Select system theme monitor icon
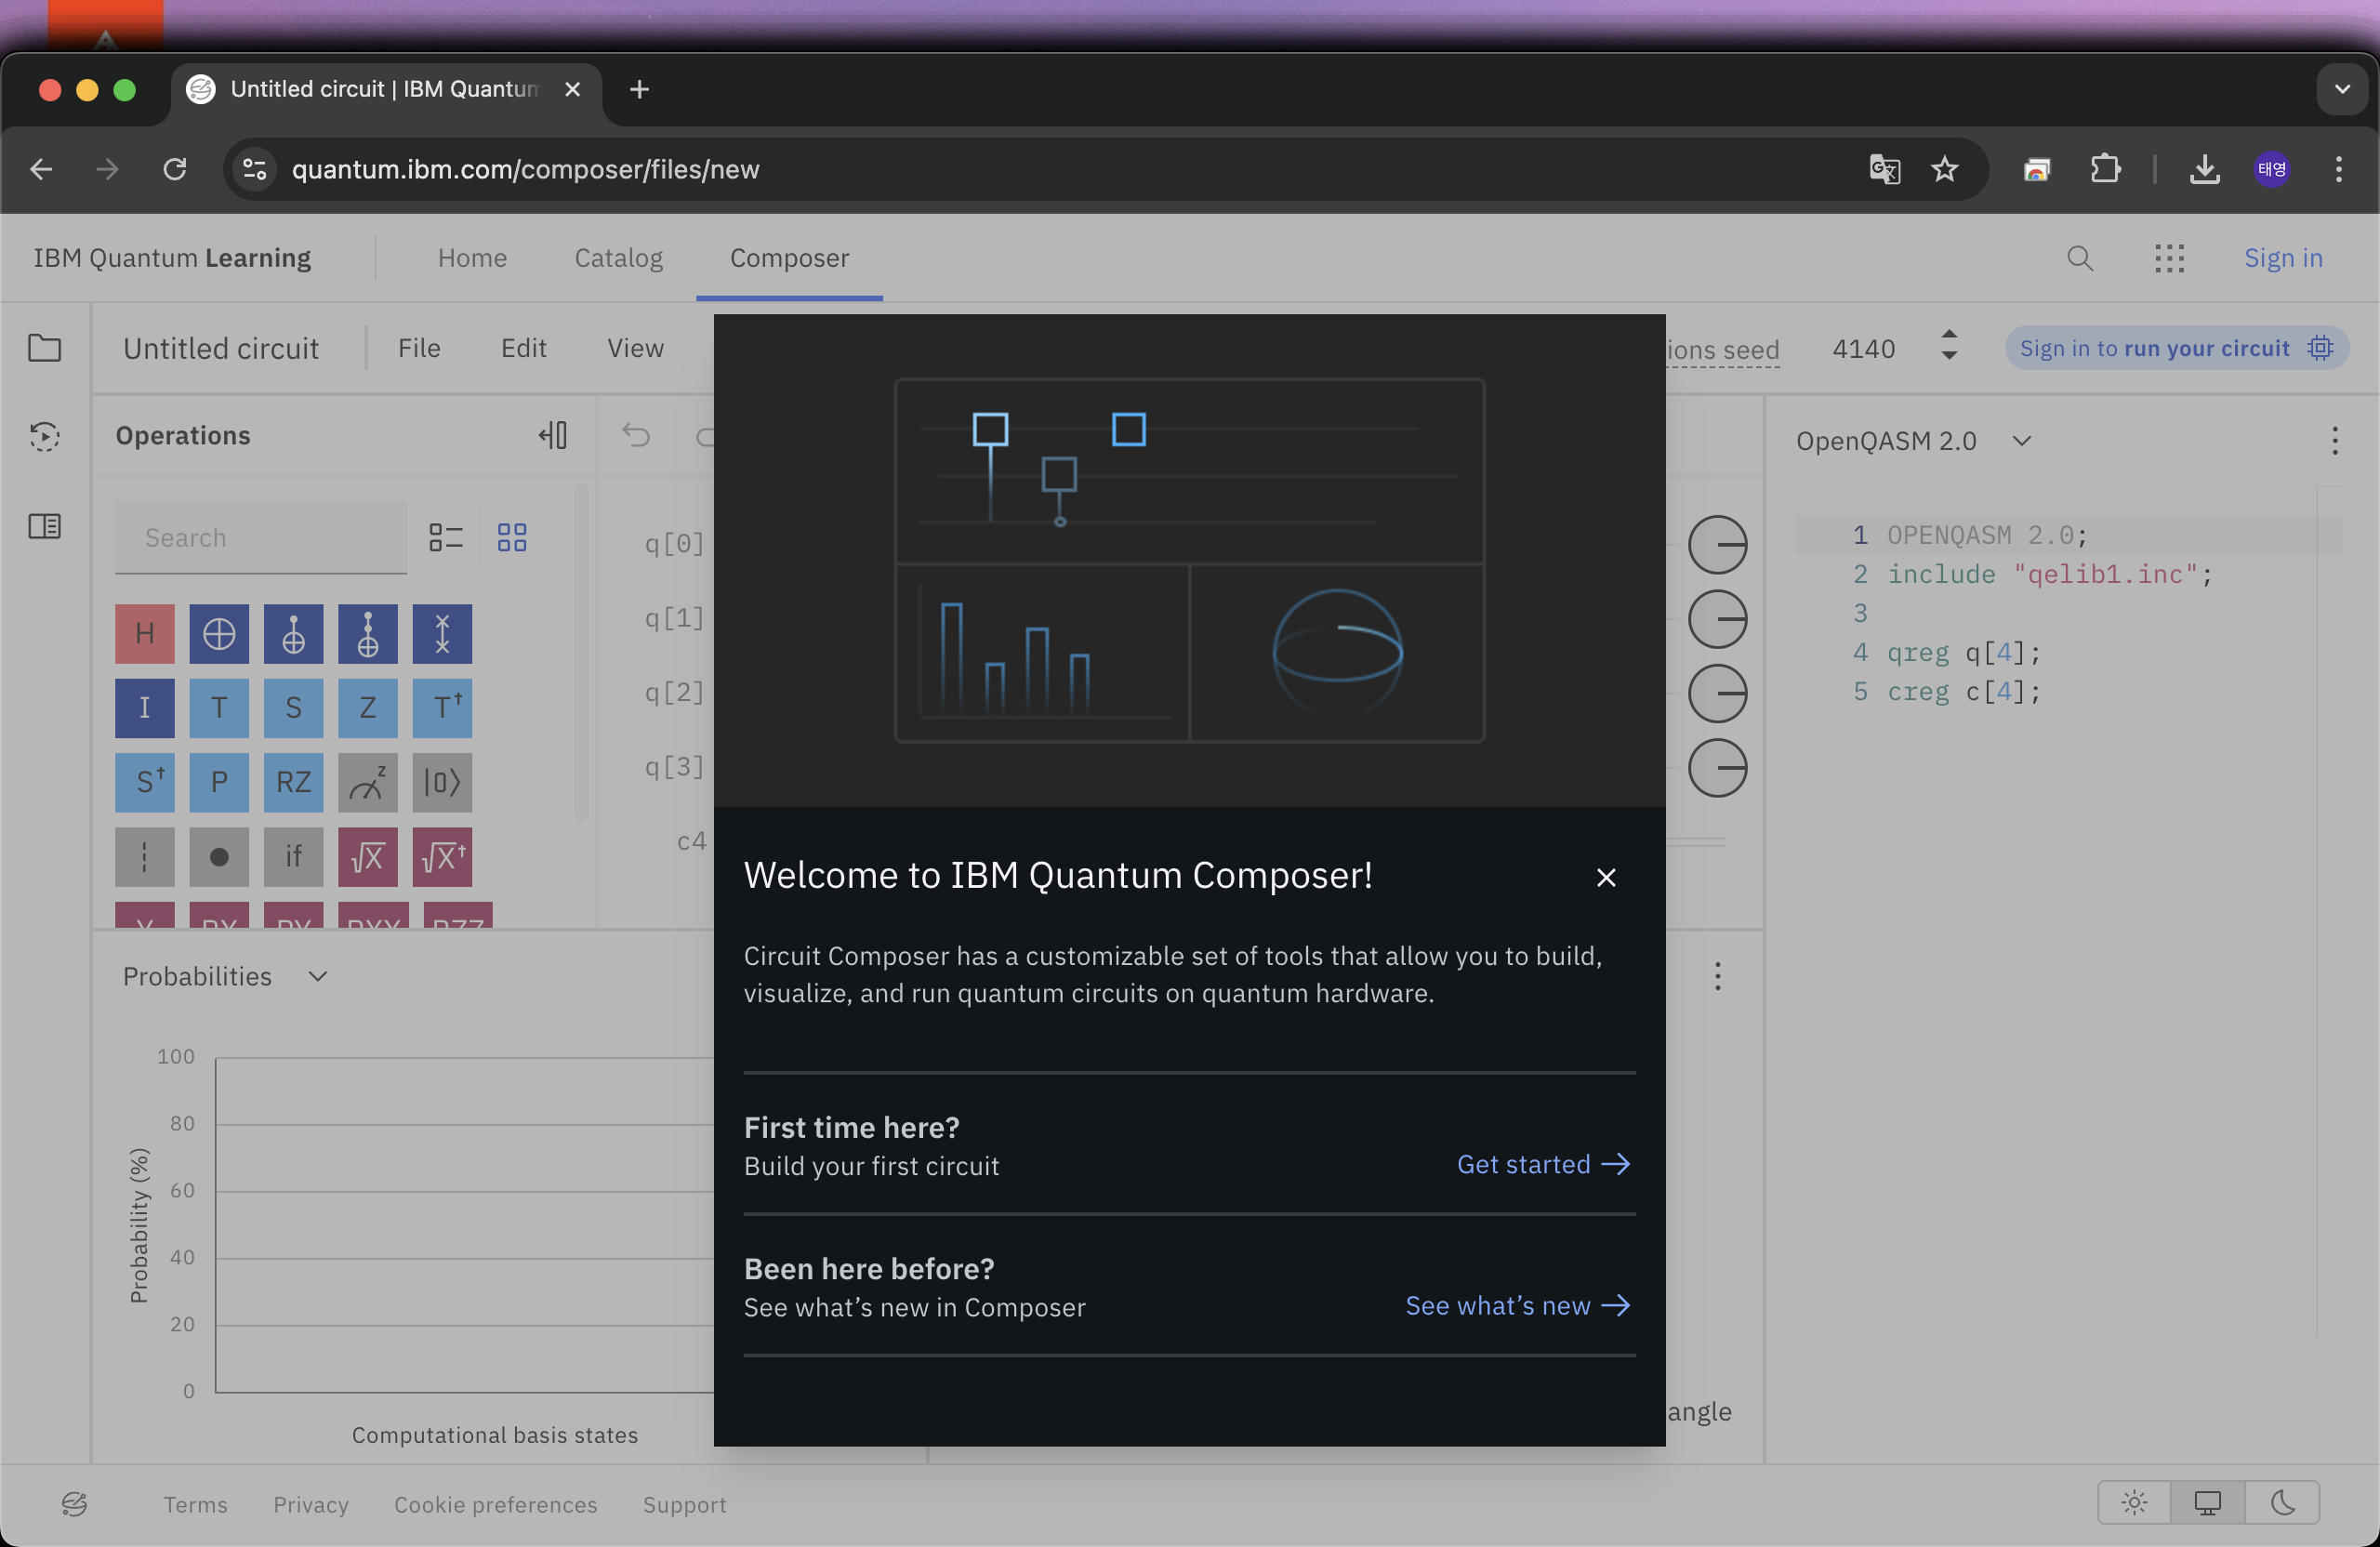This screenshot has width=2380, height=1547. click(2207, 1503)
